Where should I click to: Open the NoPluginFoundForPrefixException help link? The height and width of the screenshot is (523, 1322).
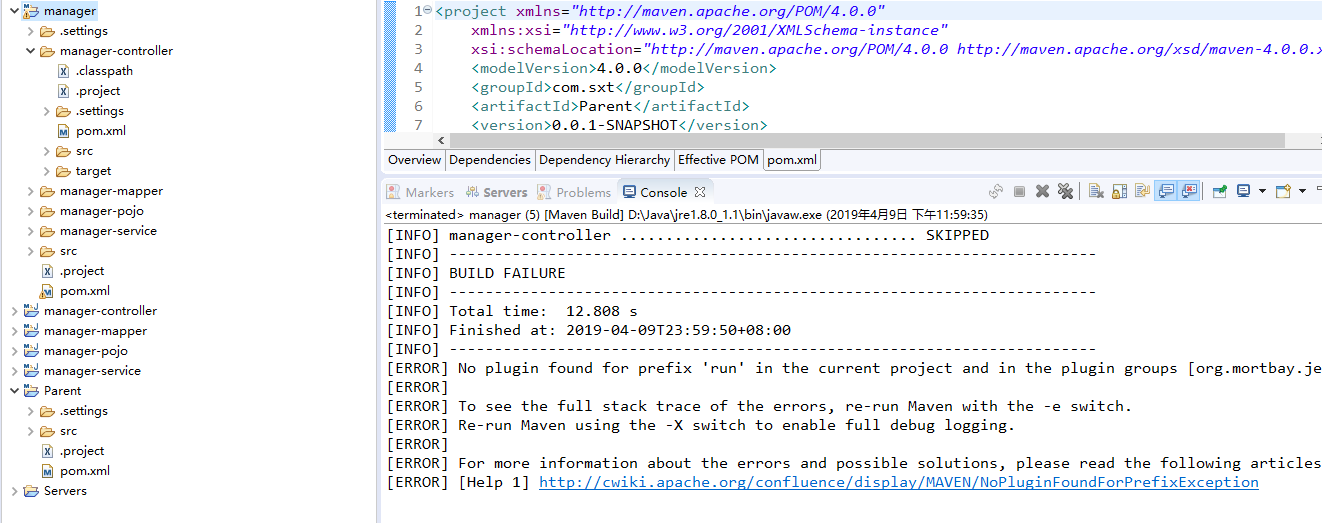(x=898, y=482)
